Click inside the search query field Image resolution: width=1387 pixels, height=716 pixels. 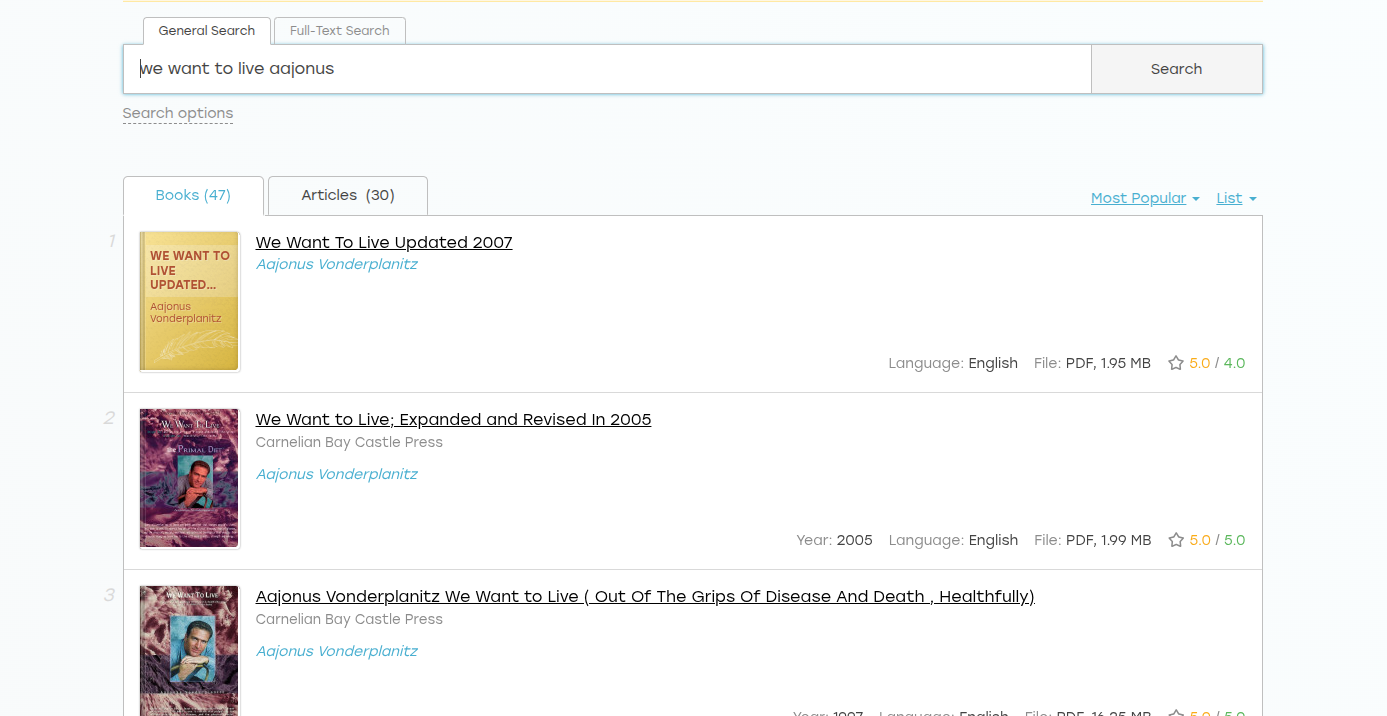pos(600,69)
